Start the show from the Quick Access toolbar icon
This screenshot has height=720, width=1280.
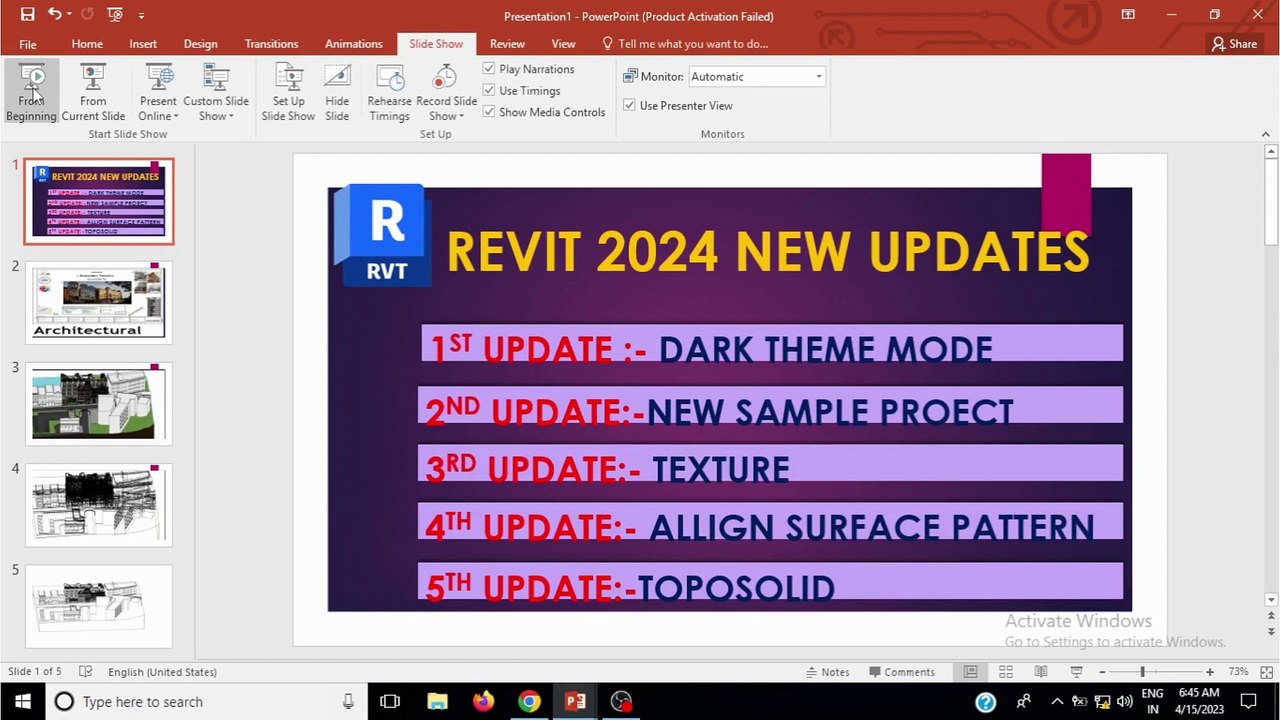114,15
